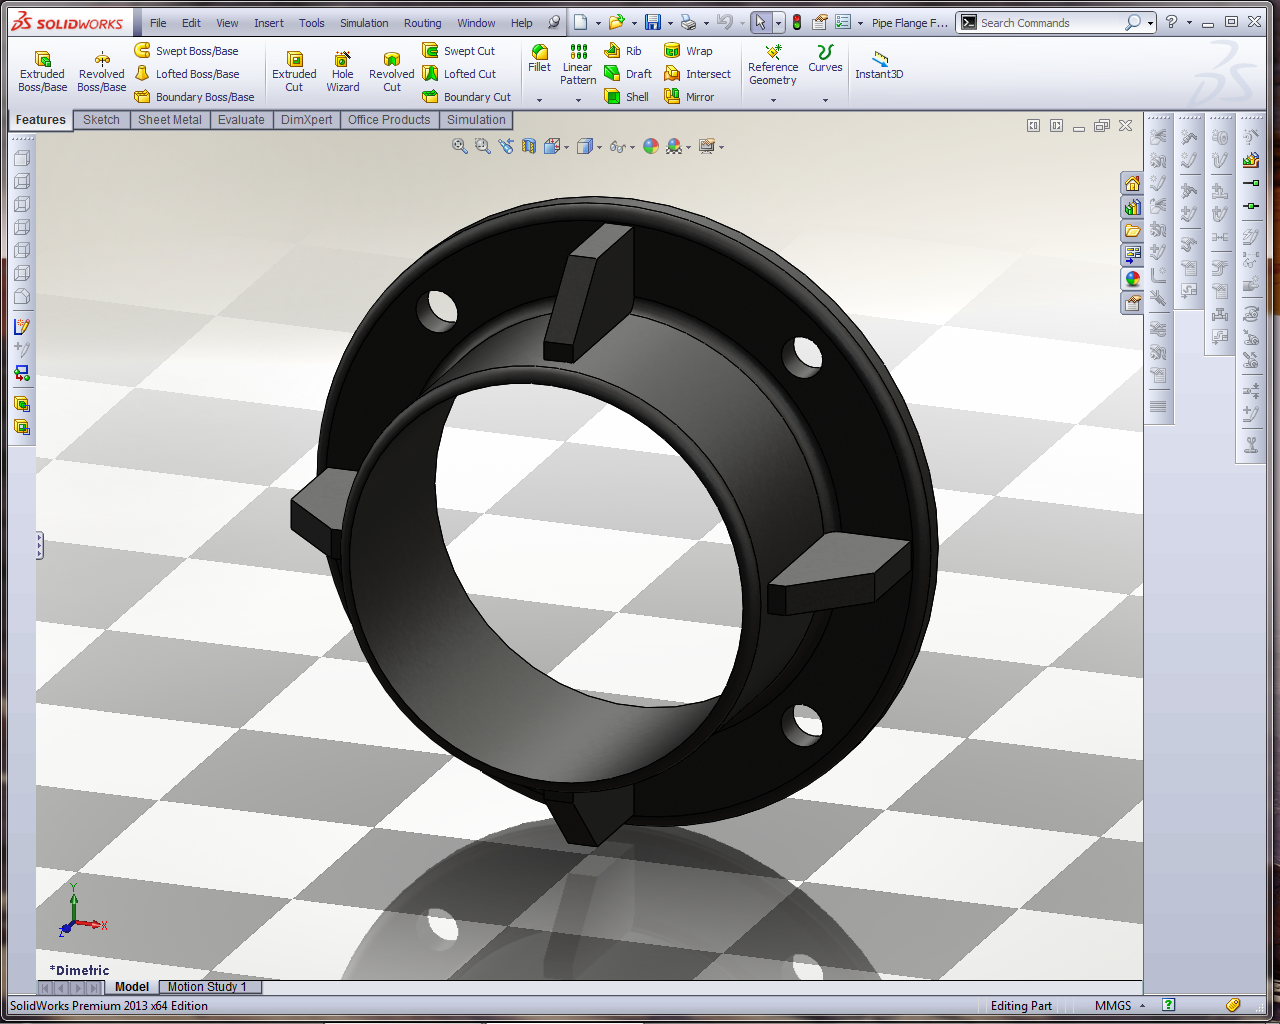1280x1024 pixels.
Task: Select the Mirror feature
Action: [x=689, y=97]
